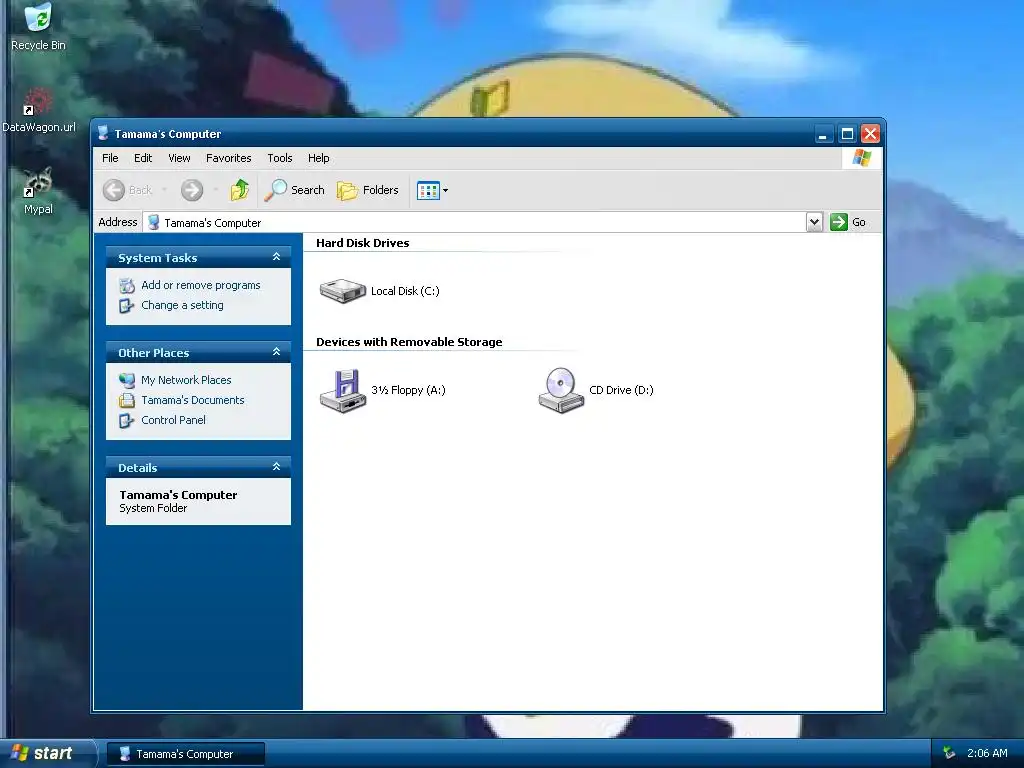Viewport: 1024px width, 768px height.
Task: Open Tamama's Documents link
Action: tap(193, 400)
